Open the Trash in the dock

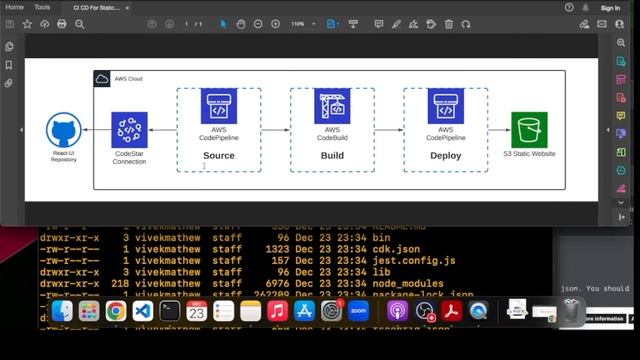[x=571, y=311]
